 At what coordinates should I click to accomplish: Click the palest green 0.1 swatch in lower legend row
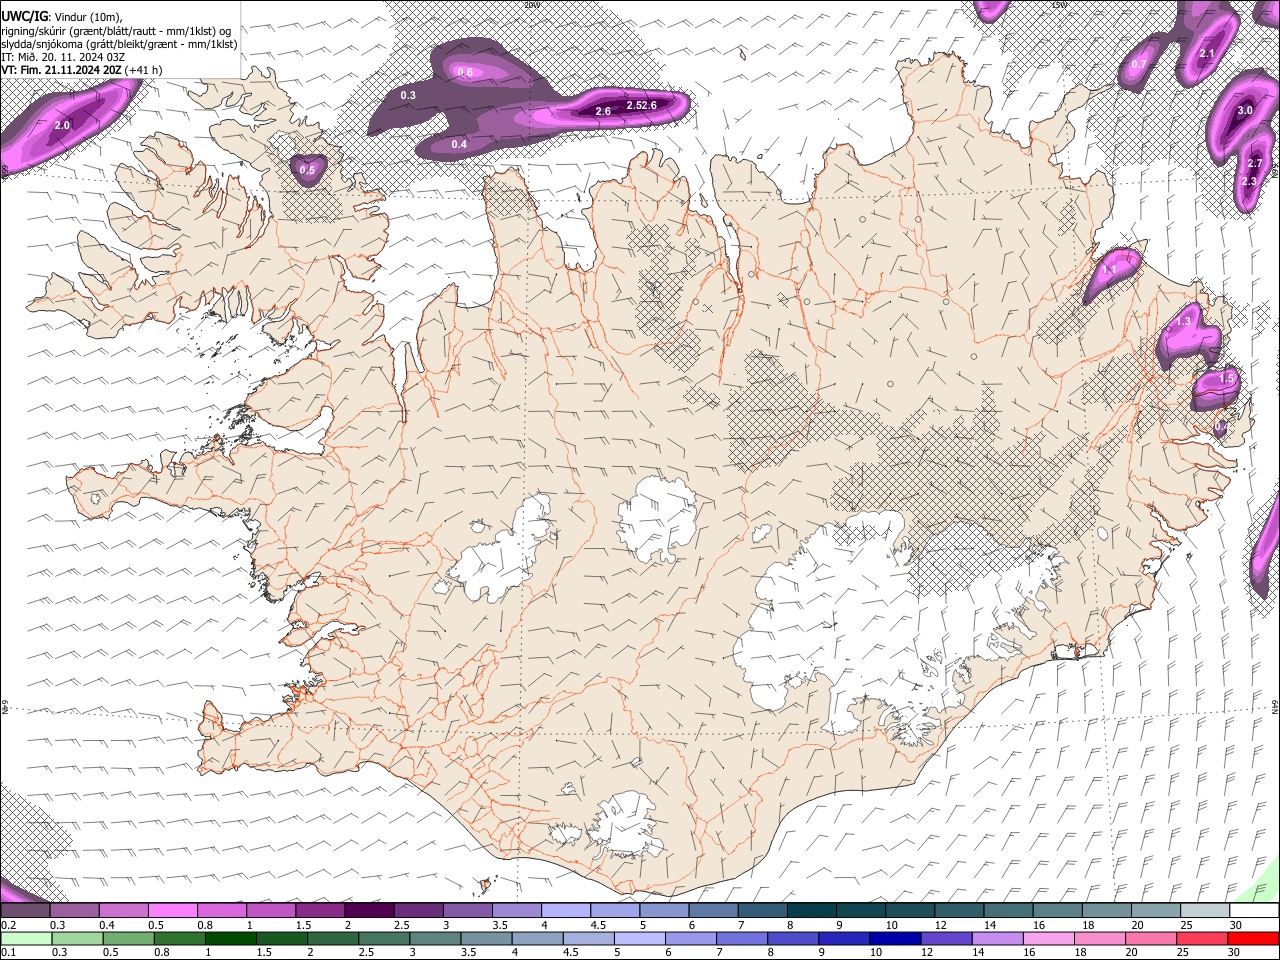coord(25,938)
